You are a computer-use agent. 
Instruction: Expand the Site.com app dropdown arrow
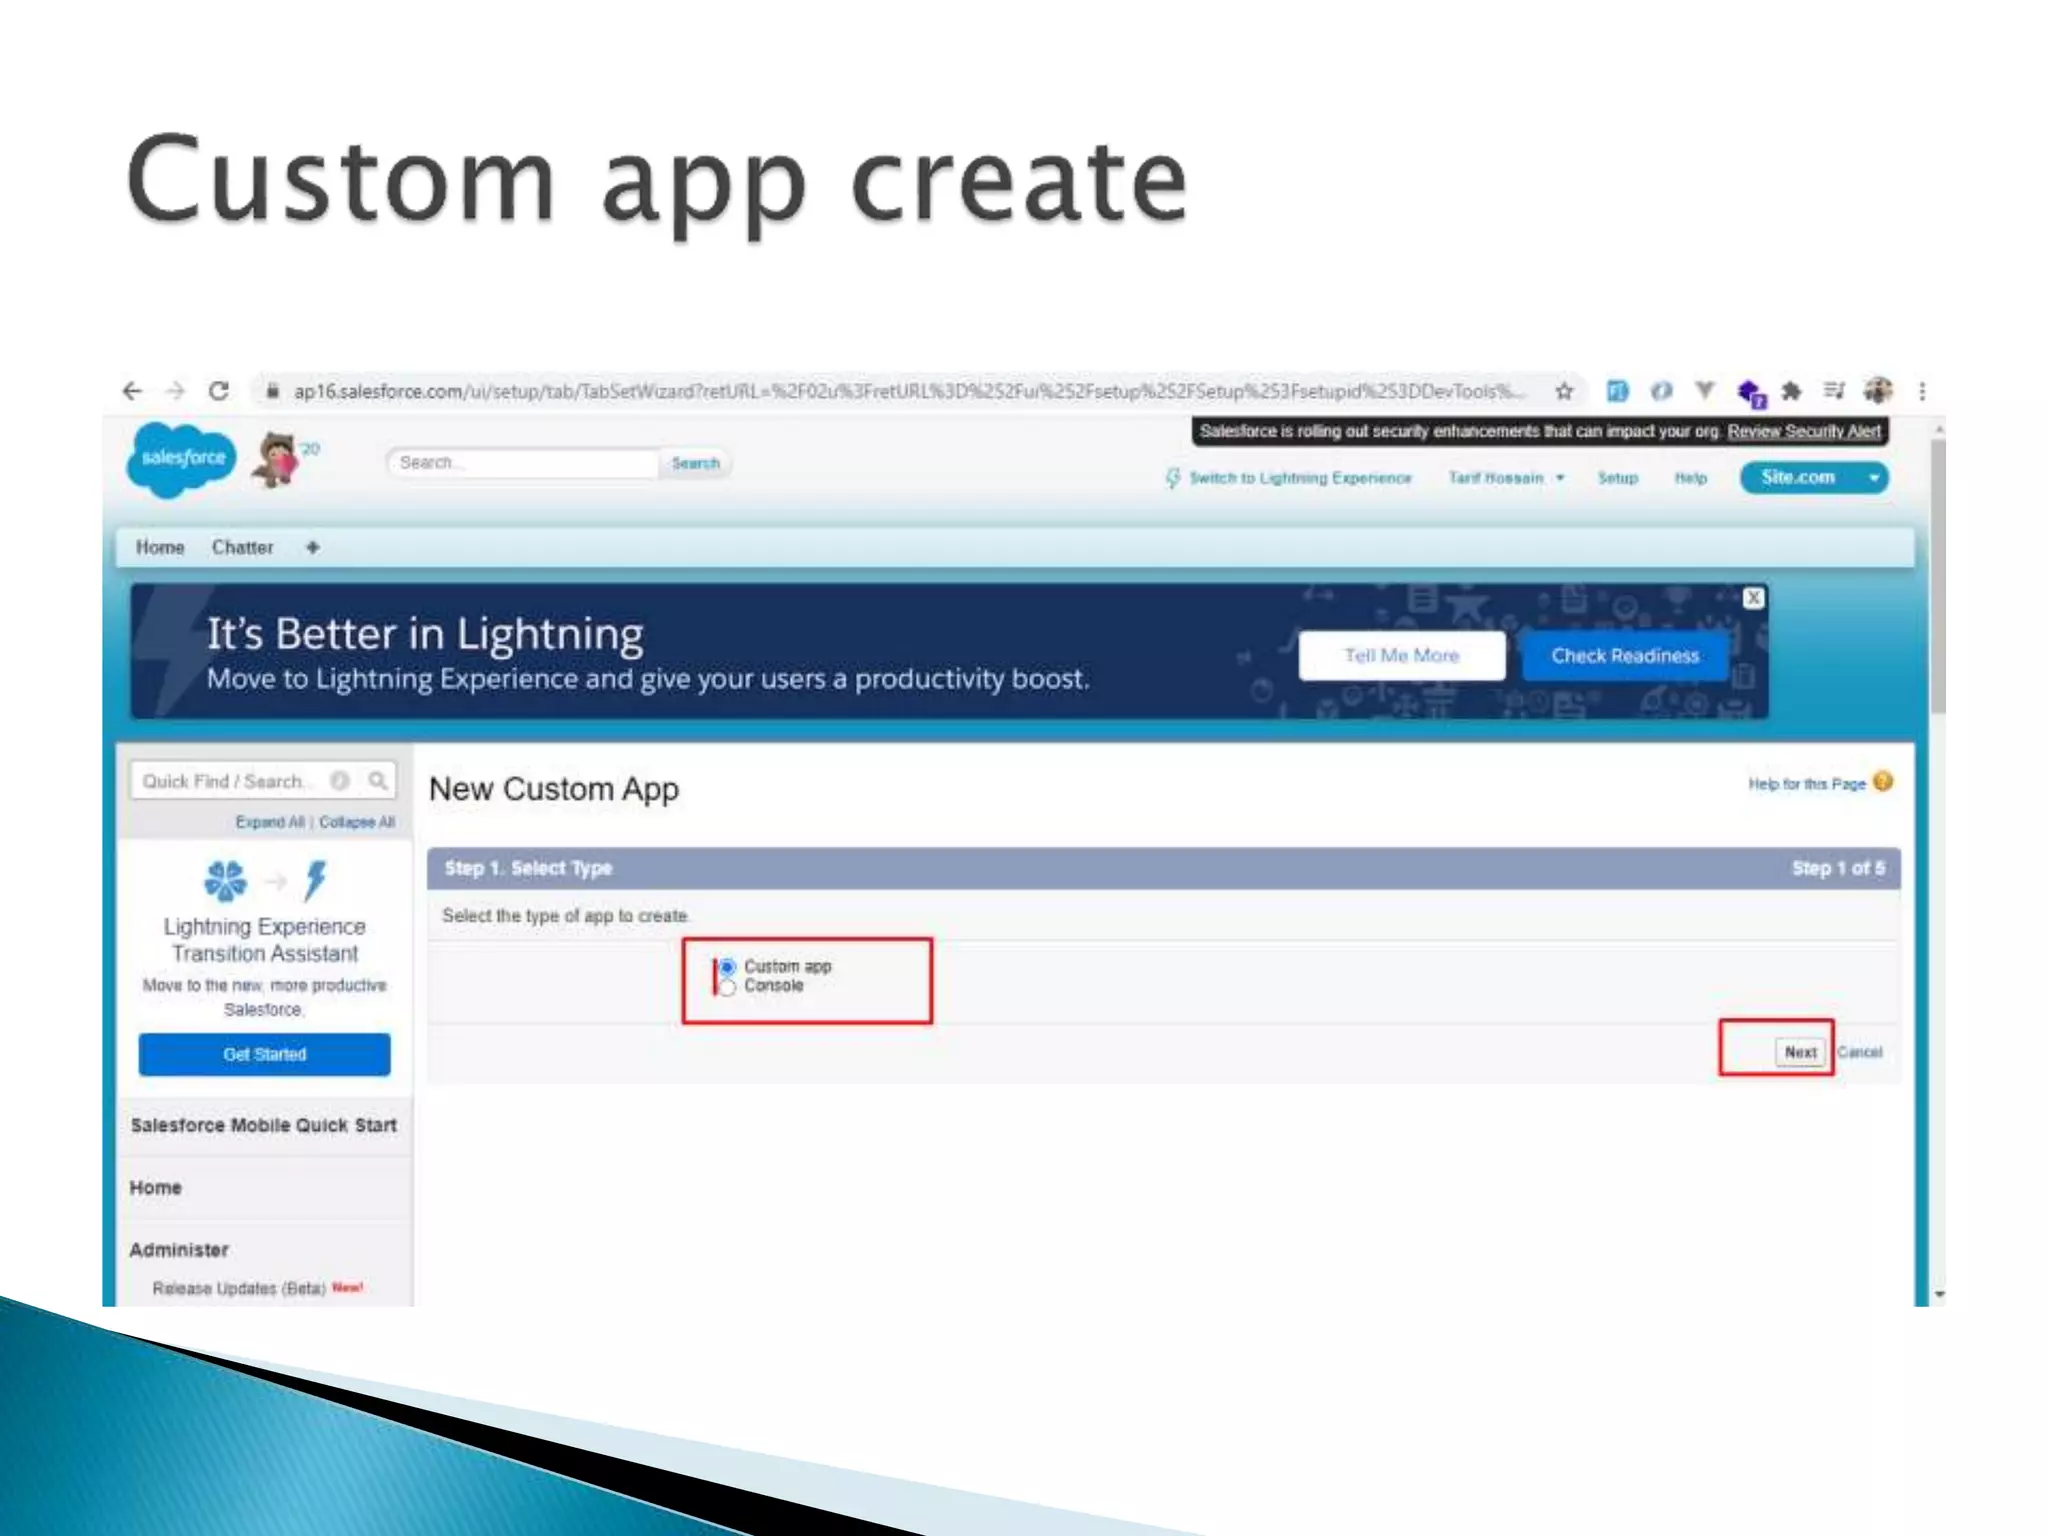click(1874, 478)
